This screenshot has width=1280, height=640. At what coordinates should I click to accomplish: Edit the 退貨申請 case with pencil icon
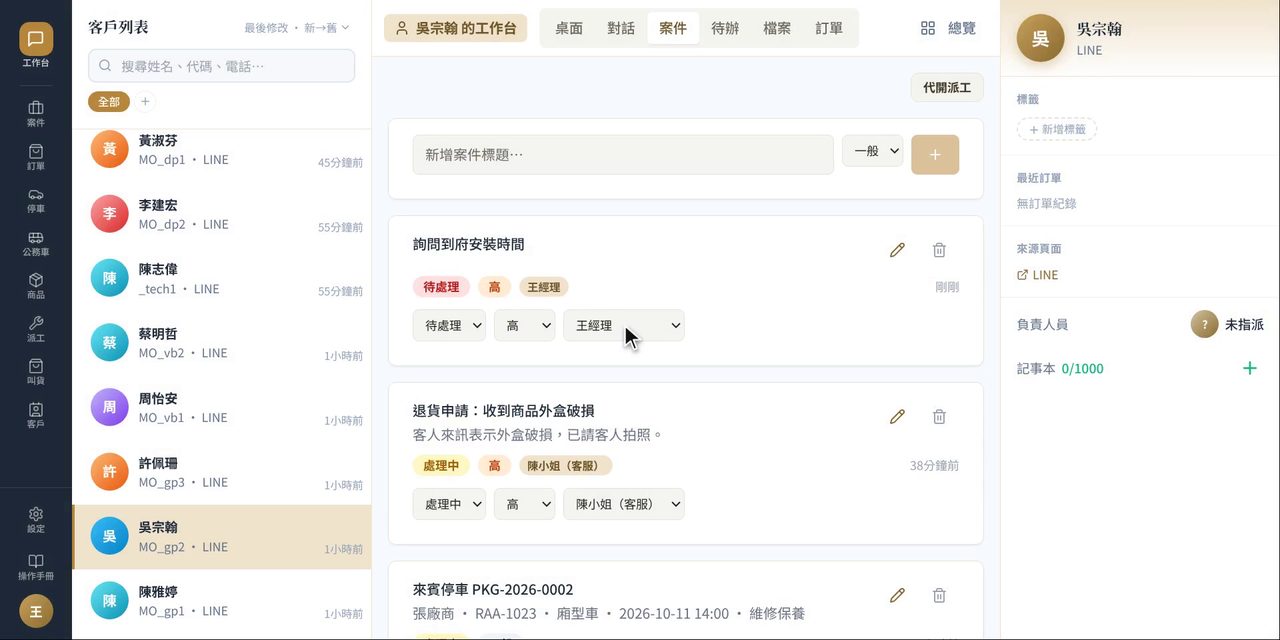tap(897, 416)
